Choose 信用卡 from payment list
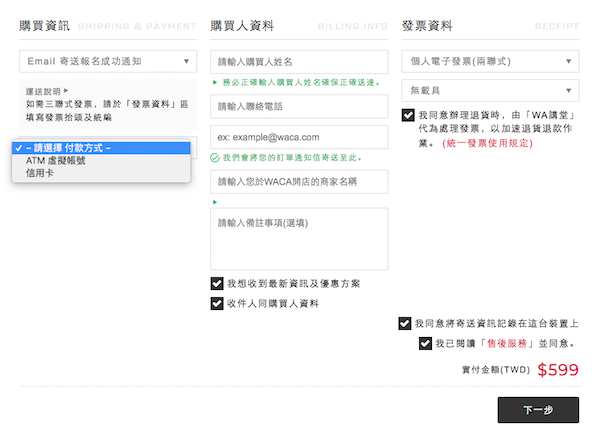600x432 pixels. pos(101,173)
